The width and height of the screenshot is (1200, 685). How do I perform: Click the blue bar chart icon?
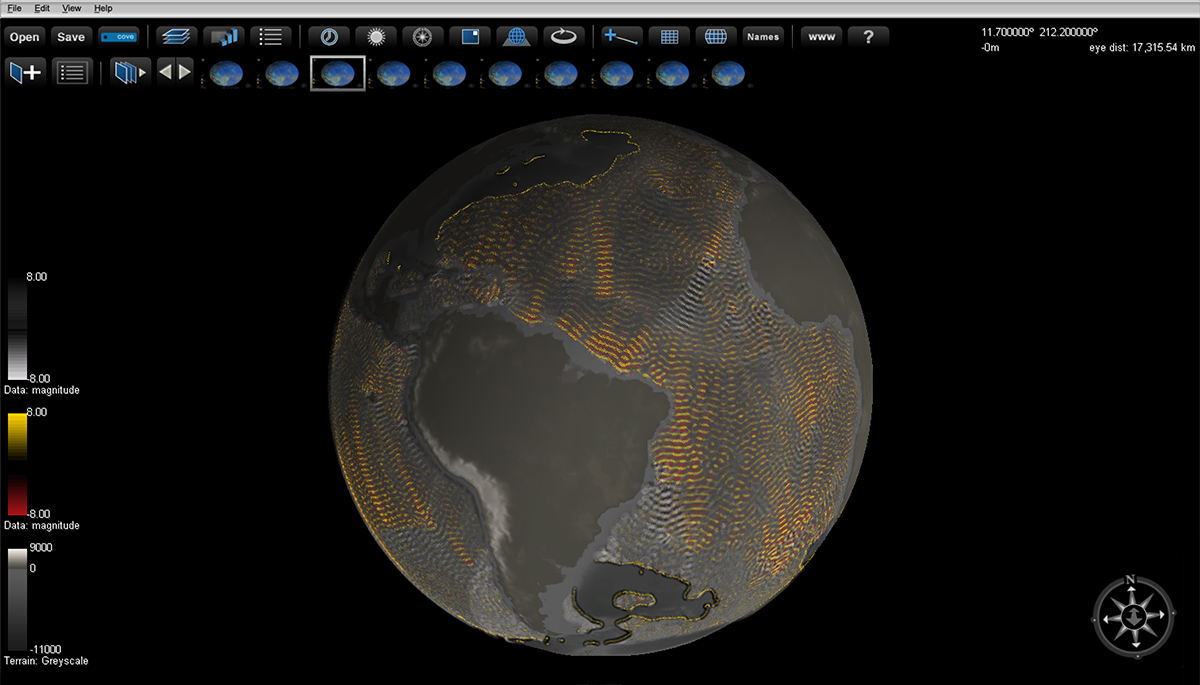(x=223, y=37)
